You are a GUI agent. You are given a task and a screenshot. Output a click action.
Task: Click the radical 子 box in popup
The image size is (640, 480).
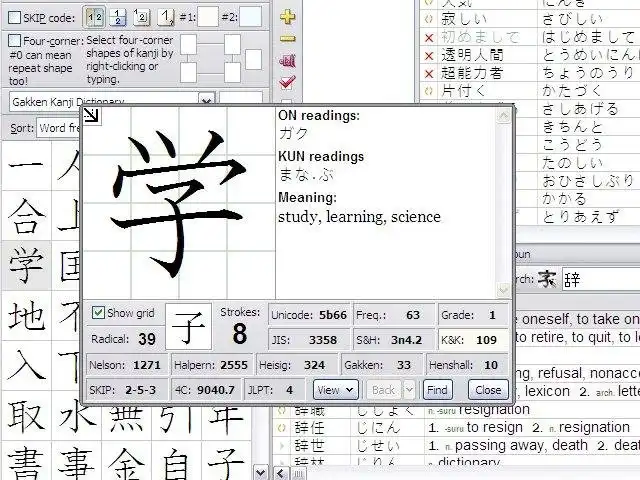[189, 327]
